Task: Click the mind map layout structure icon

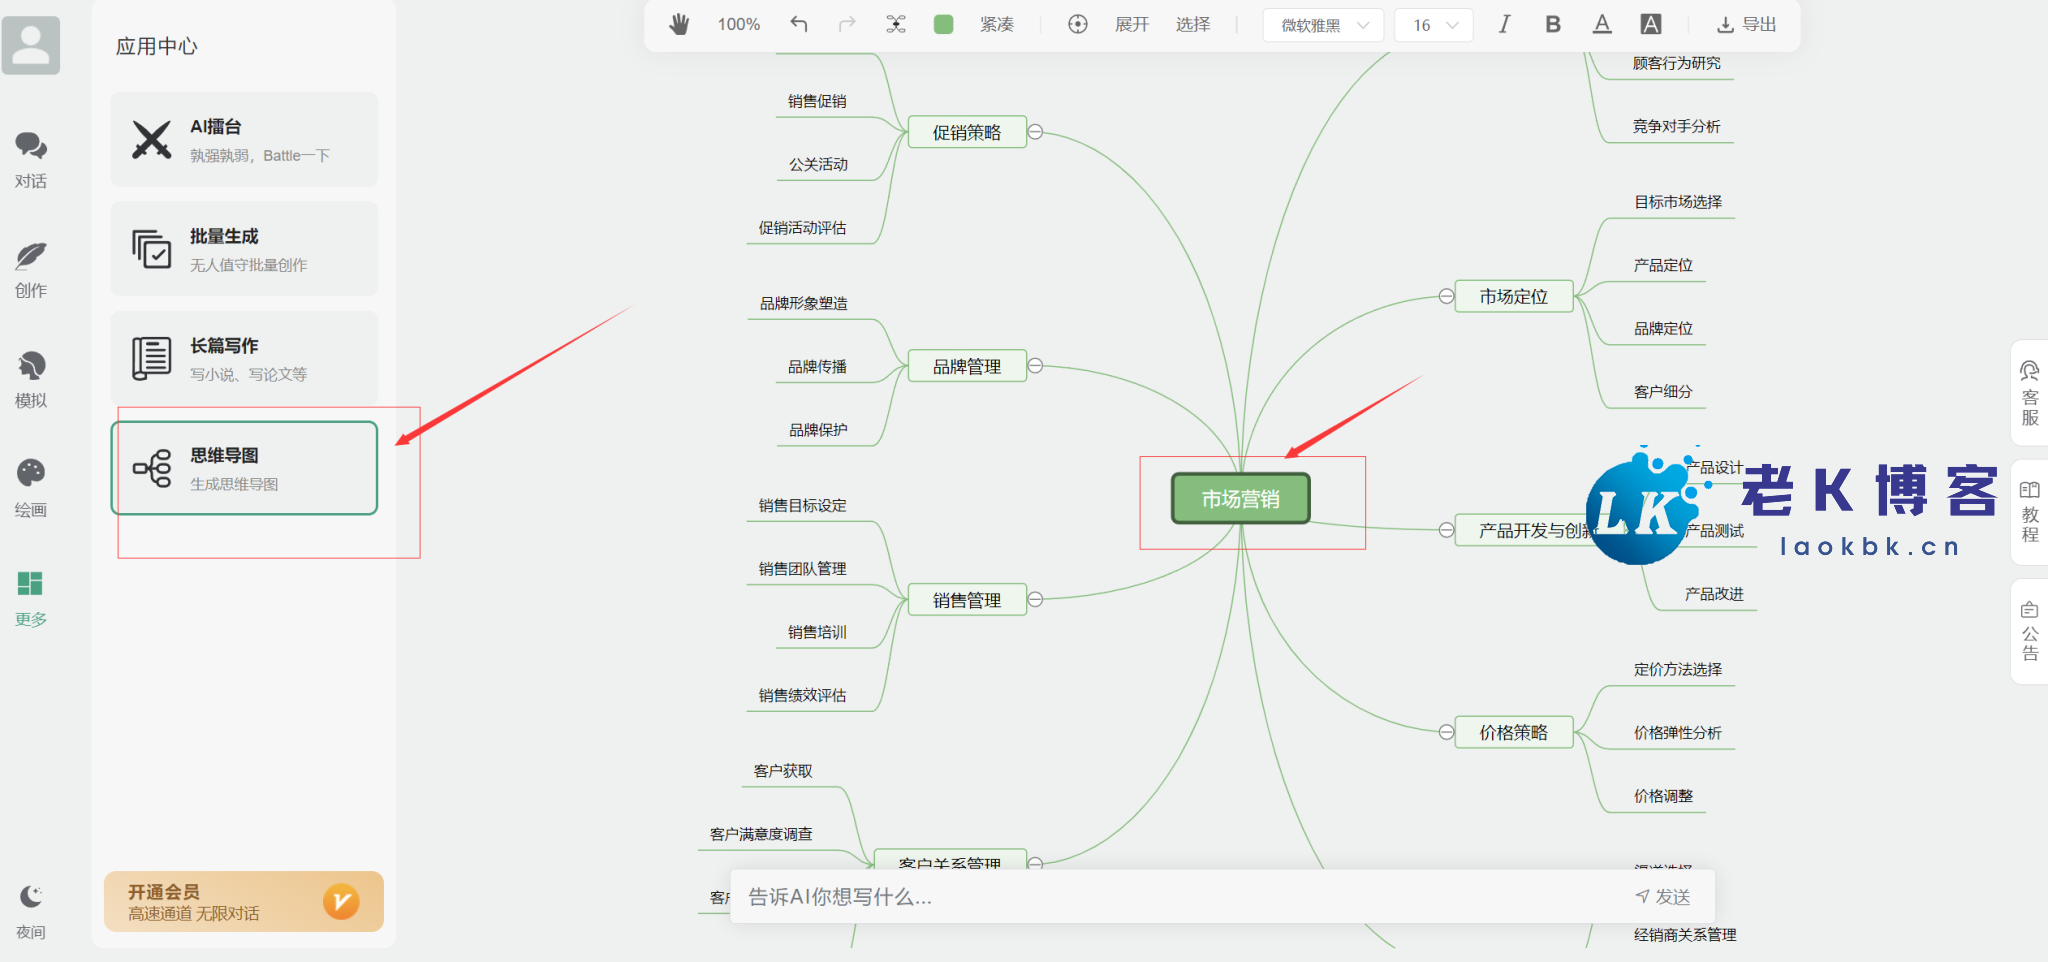Action: click(895, 25)
